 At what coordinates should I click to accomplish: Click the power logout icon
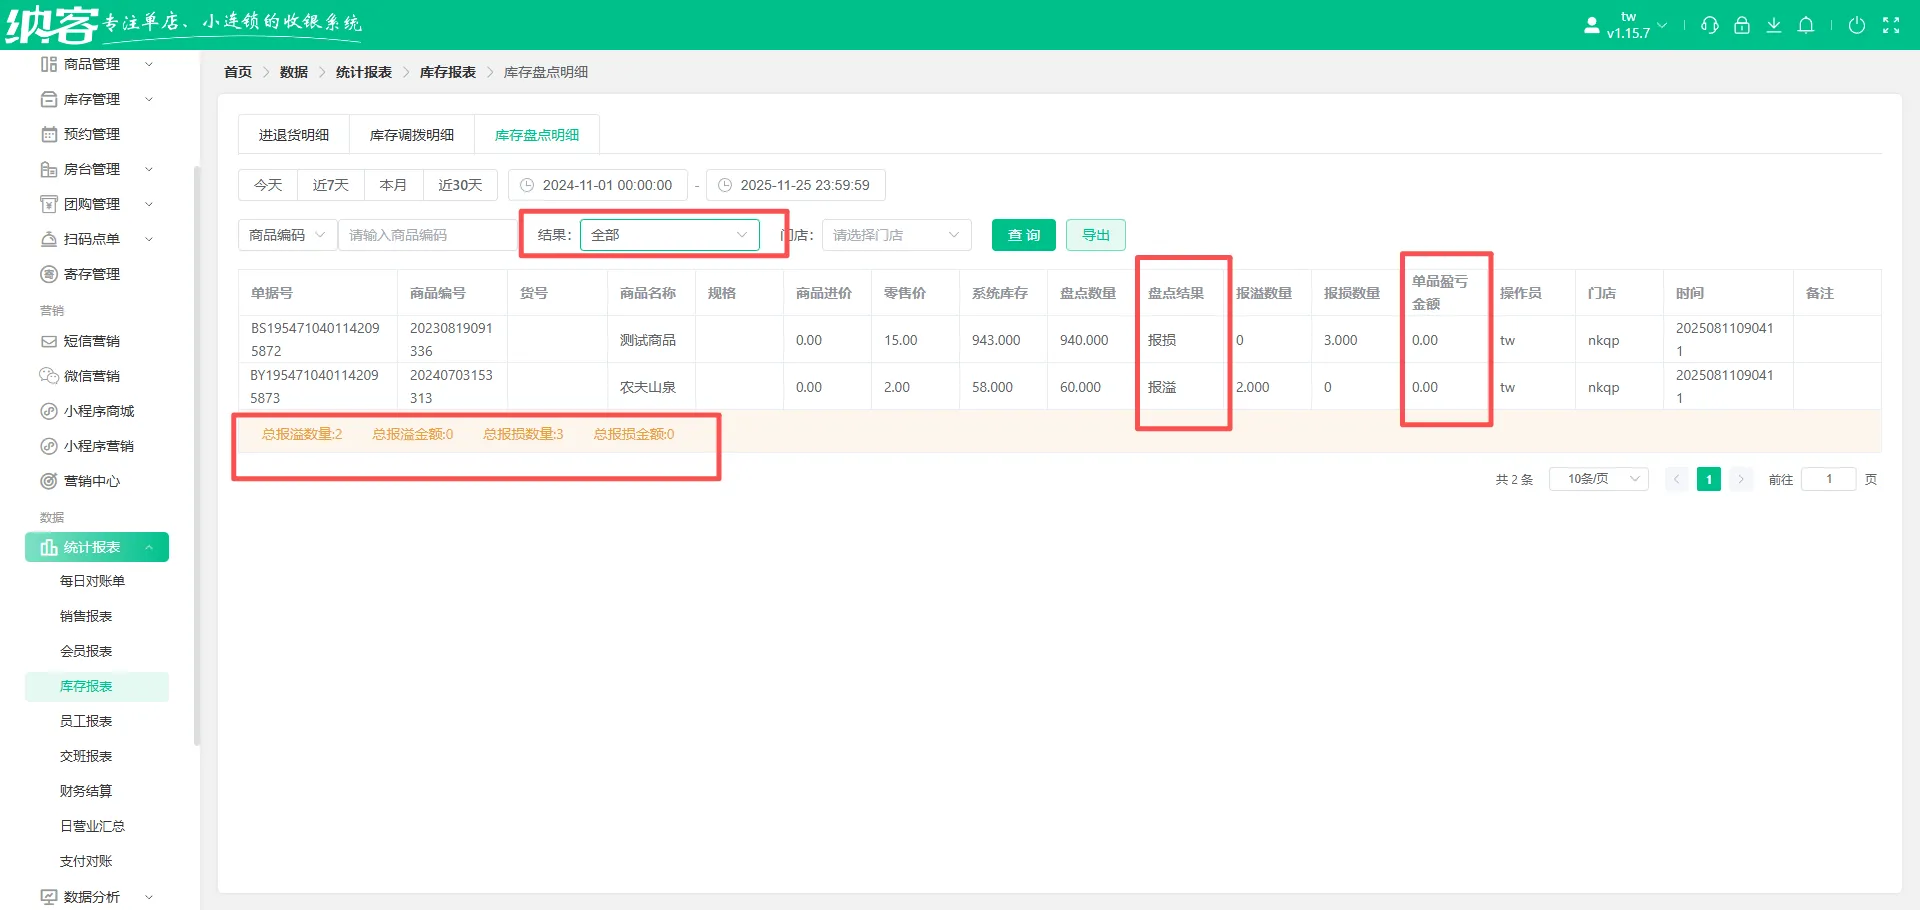[x=1856, y=25]
